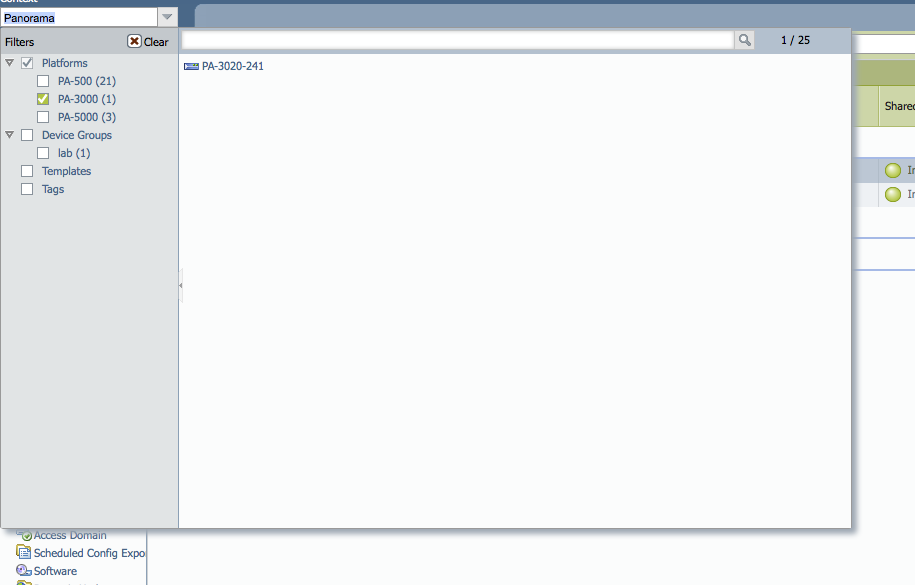Click the Tags filter label
The width and height of the screenshot is (915, 585).
coord(53,189)
